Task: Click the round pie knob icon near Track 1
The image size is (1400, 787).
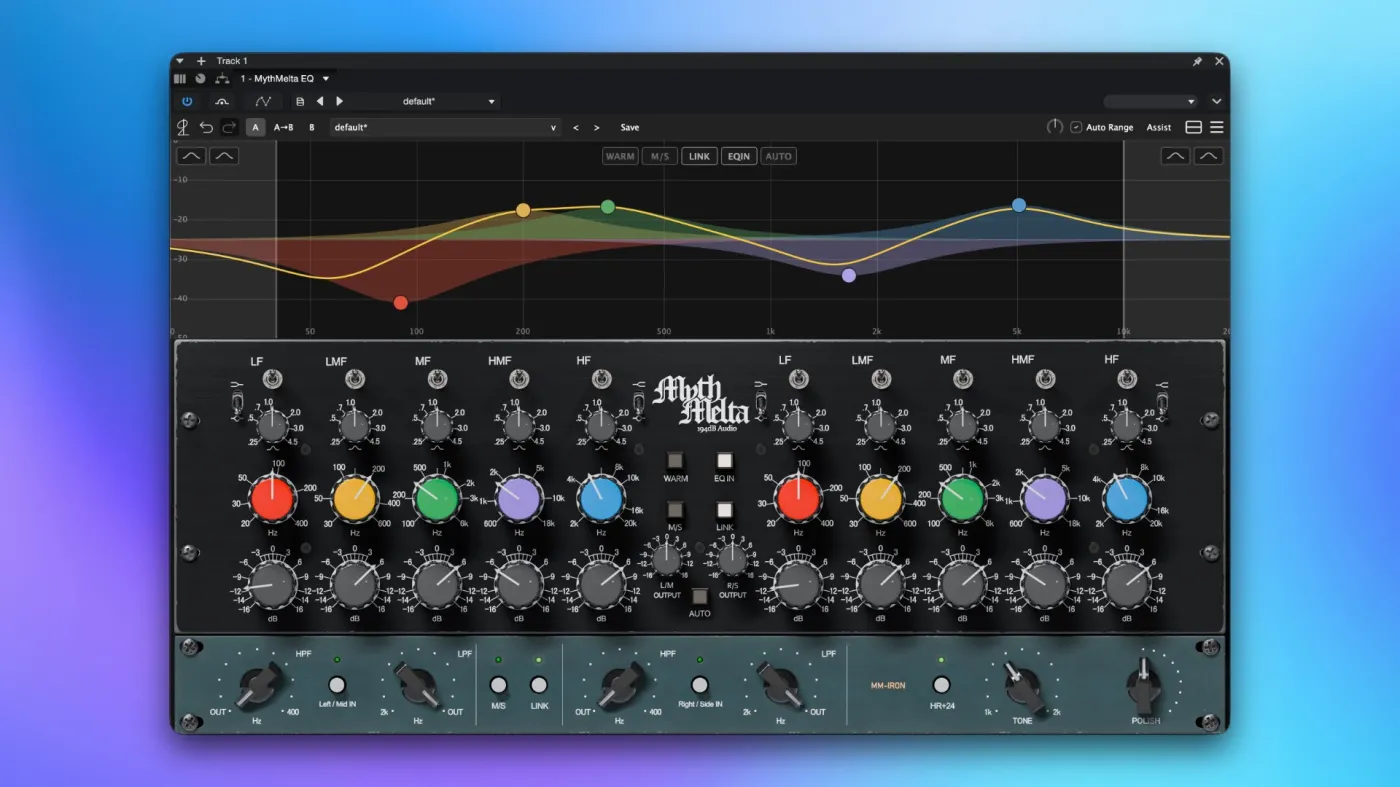Action: (x=200, y=78)
